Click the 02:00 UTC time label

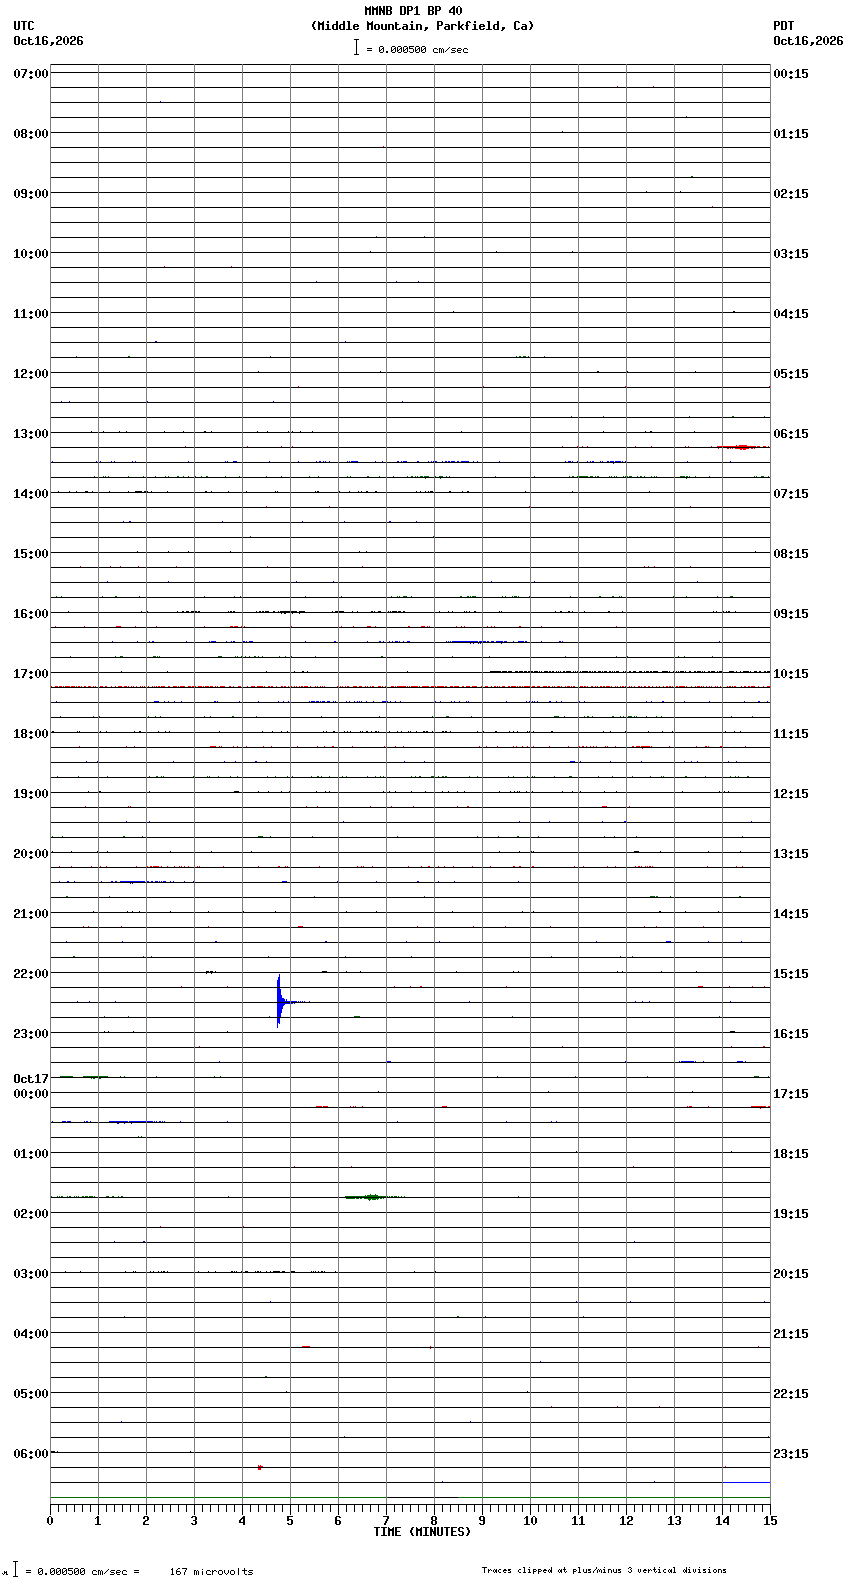31,1214
